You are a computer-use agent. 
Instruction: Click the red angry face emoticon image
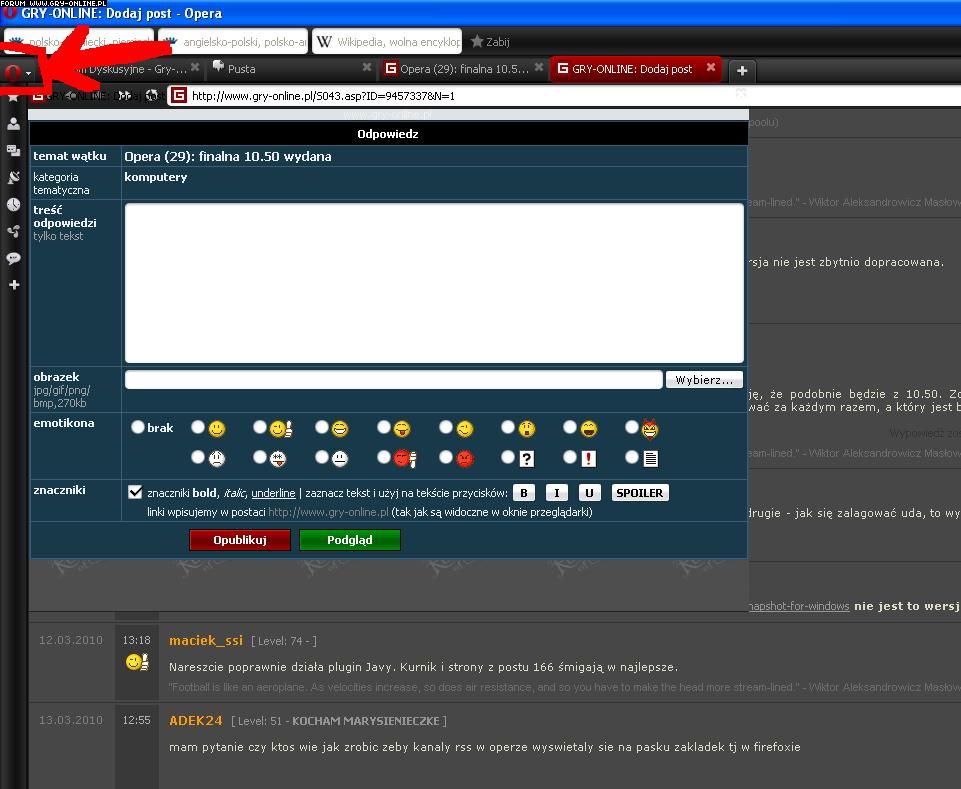pos(465,458)
